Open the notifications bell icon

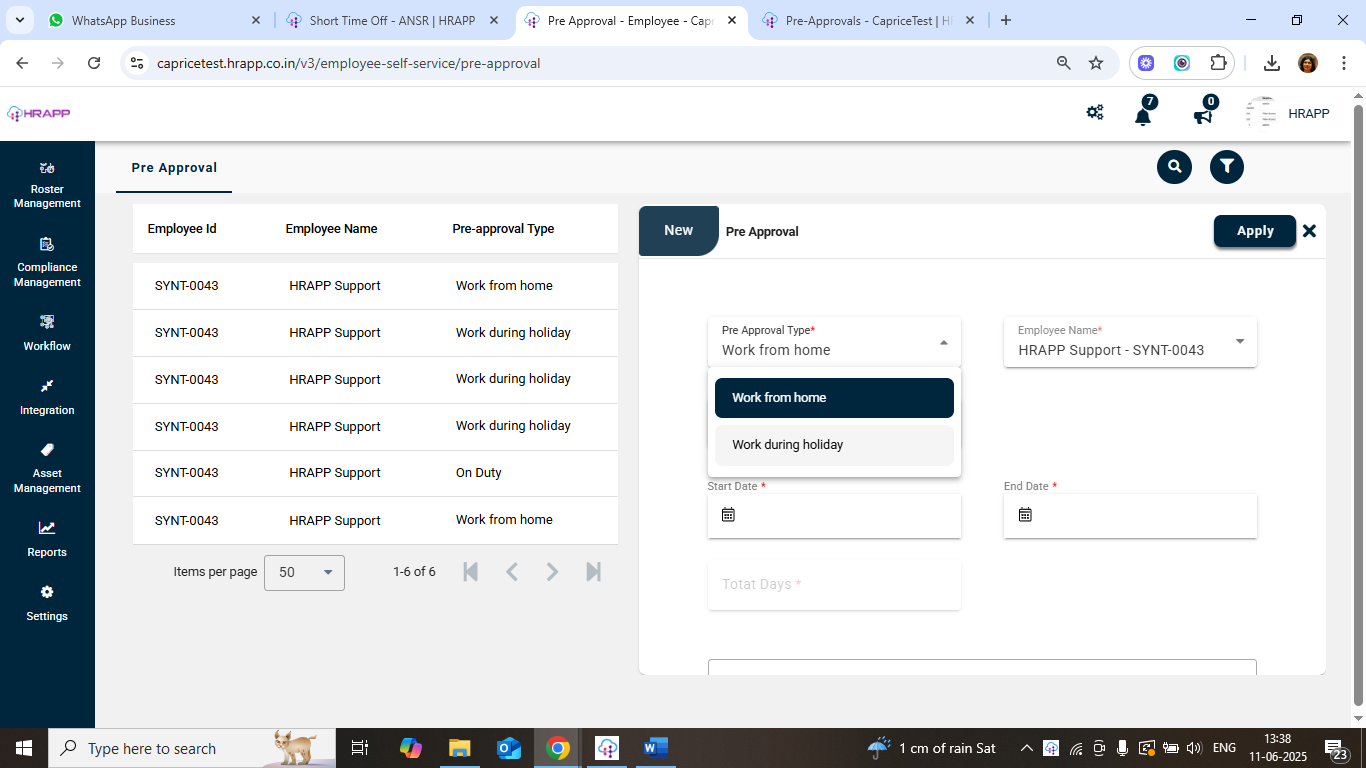point(1142,116)
